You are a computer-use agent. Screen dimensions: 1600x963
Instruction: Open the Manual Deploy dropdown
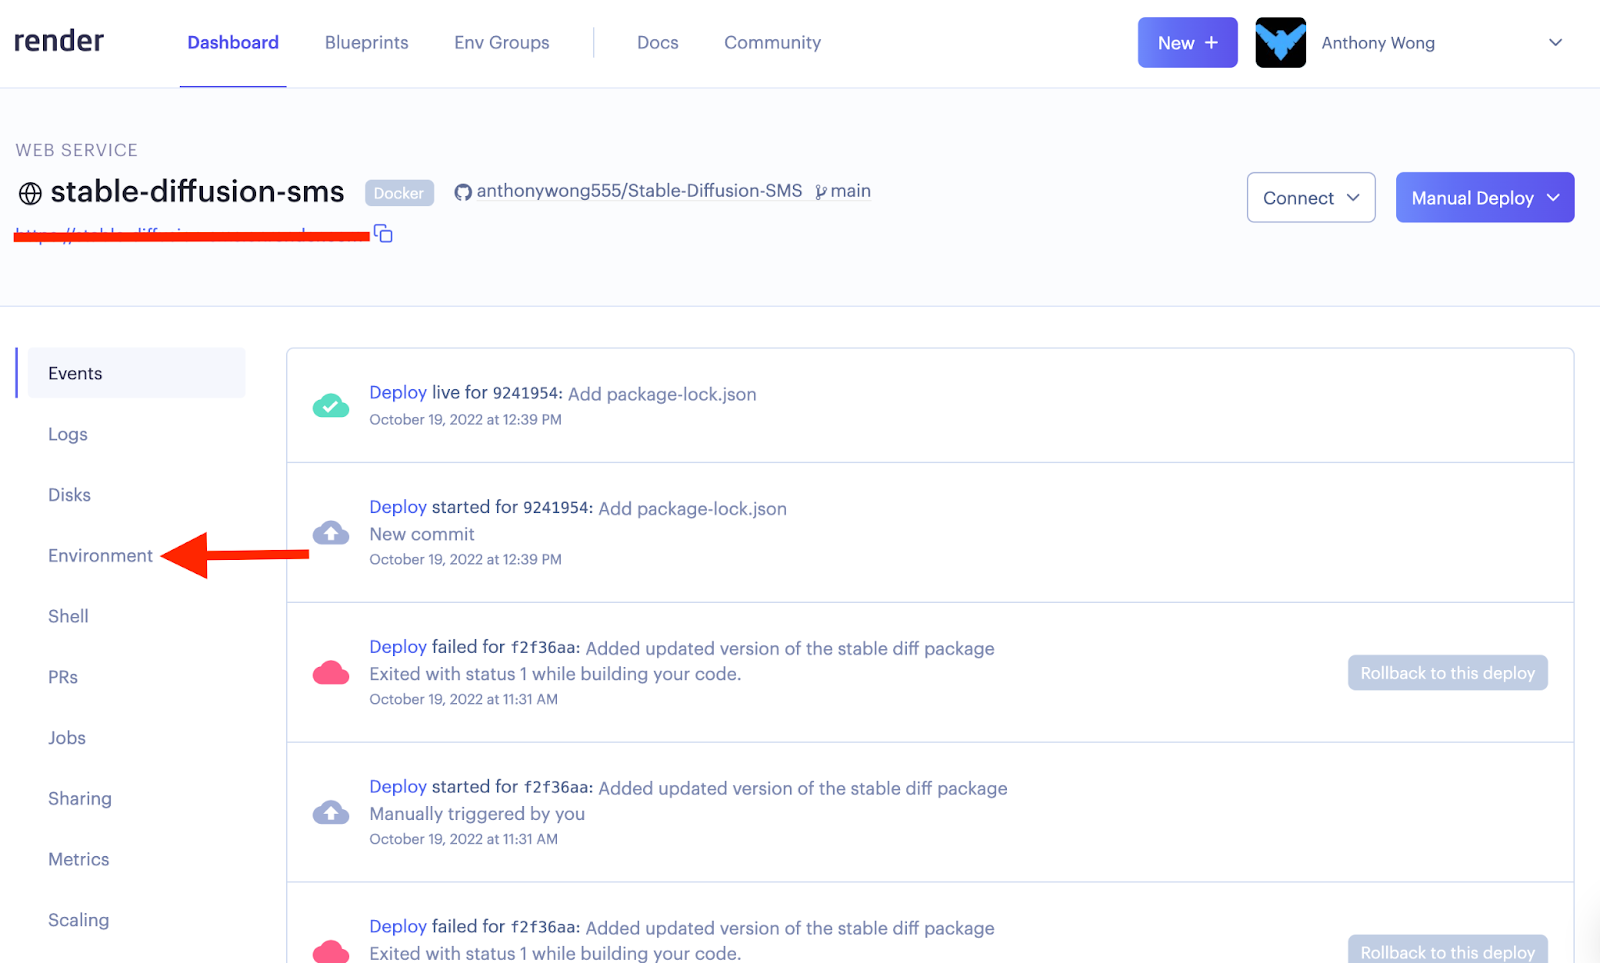(1485, 197)
